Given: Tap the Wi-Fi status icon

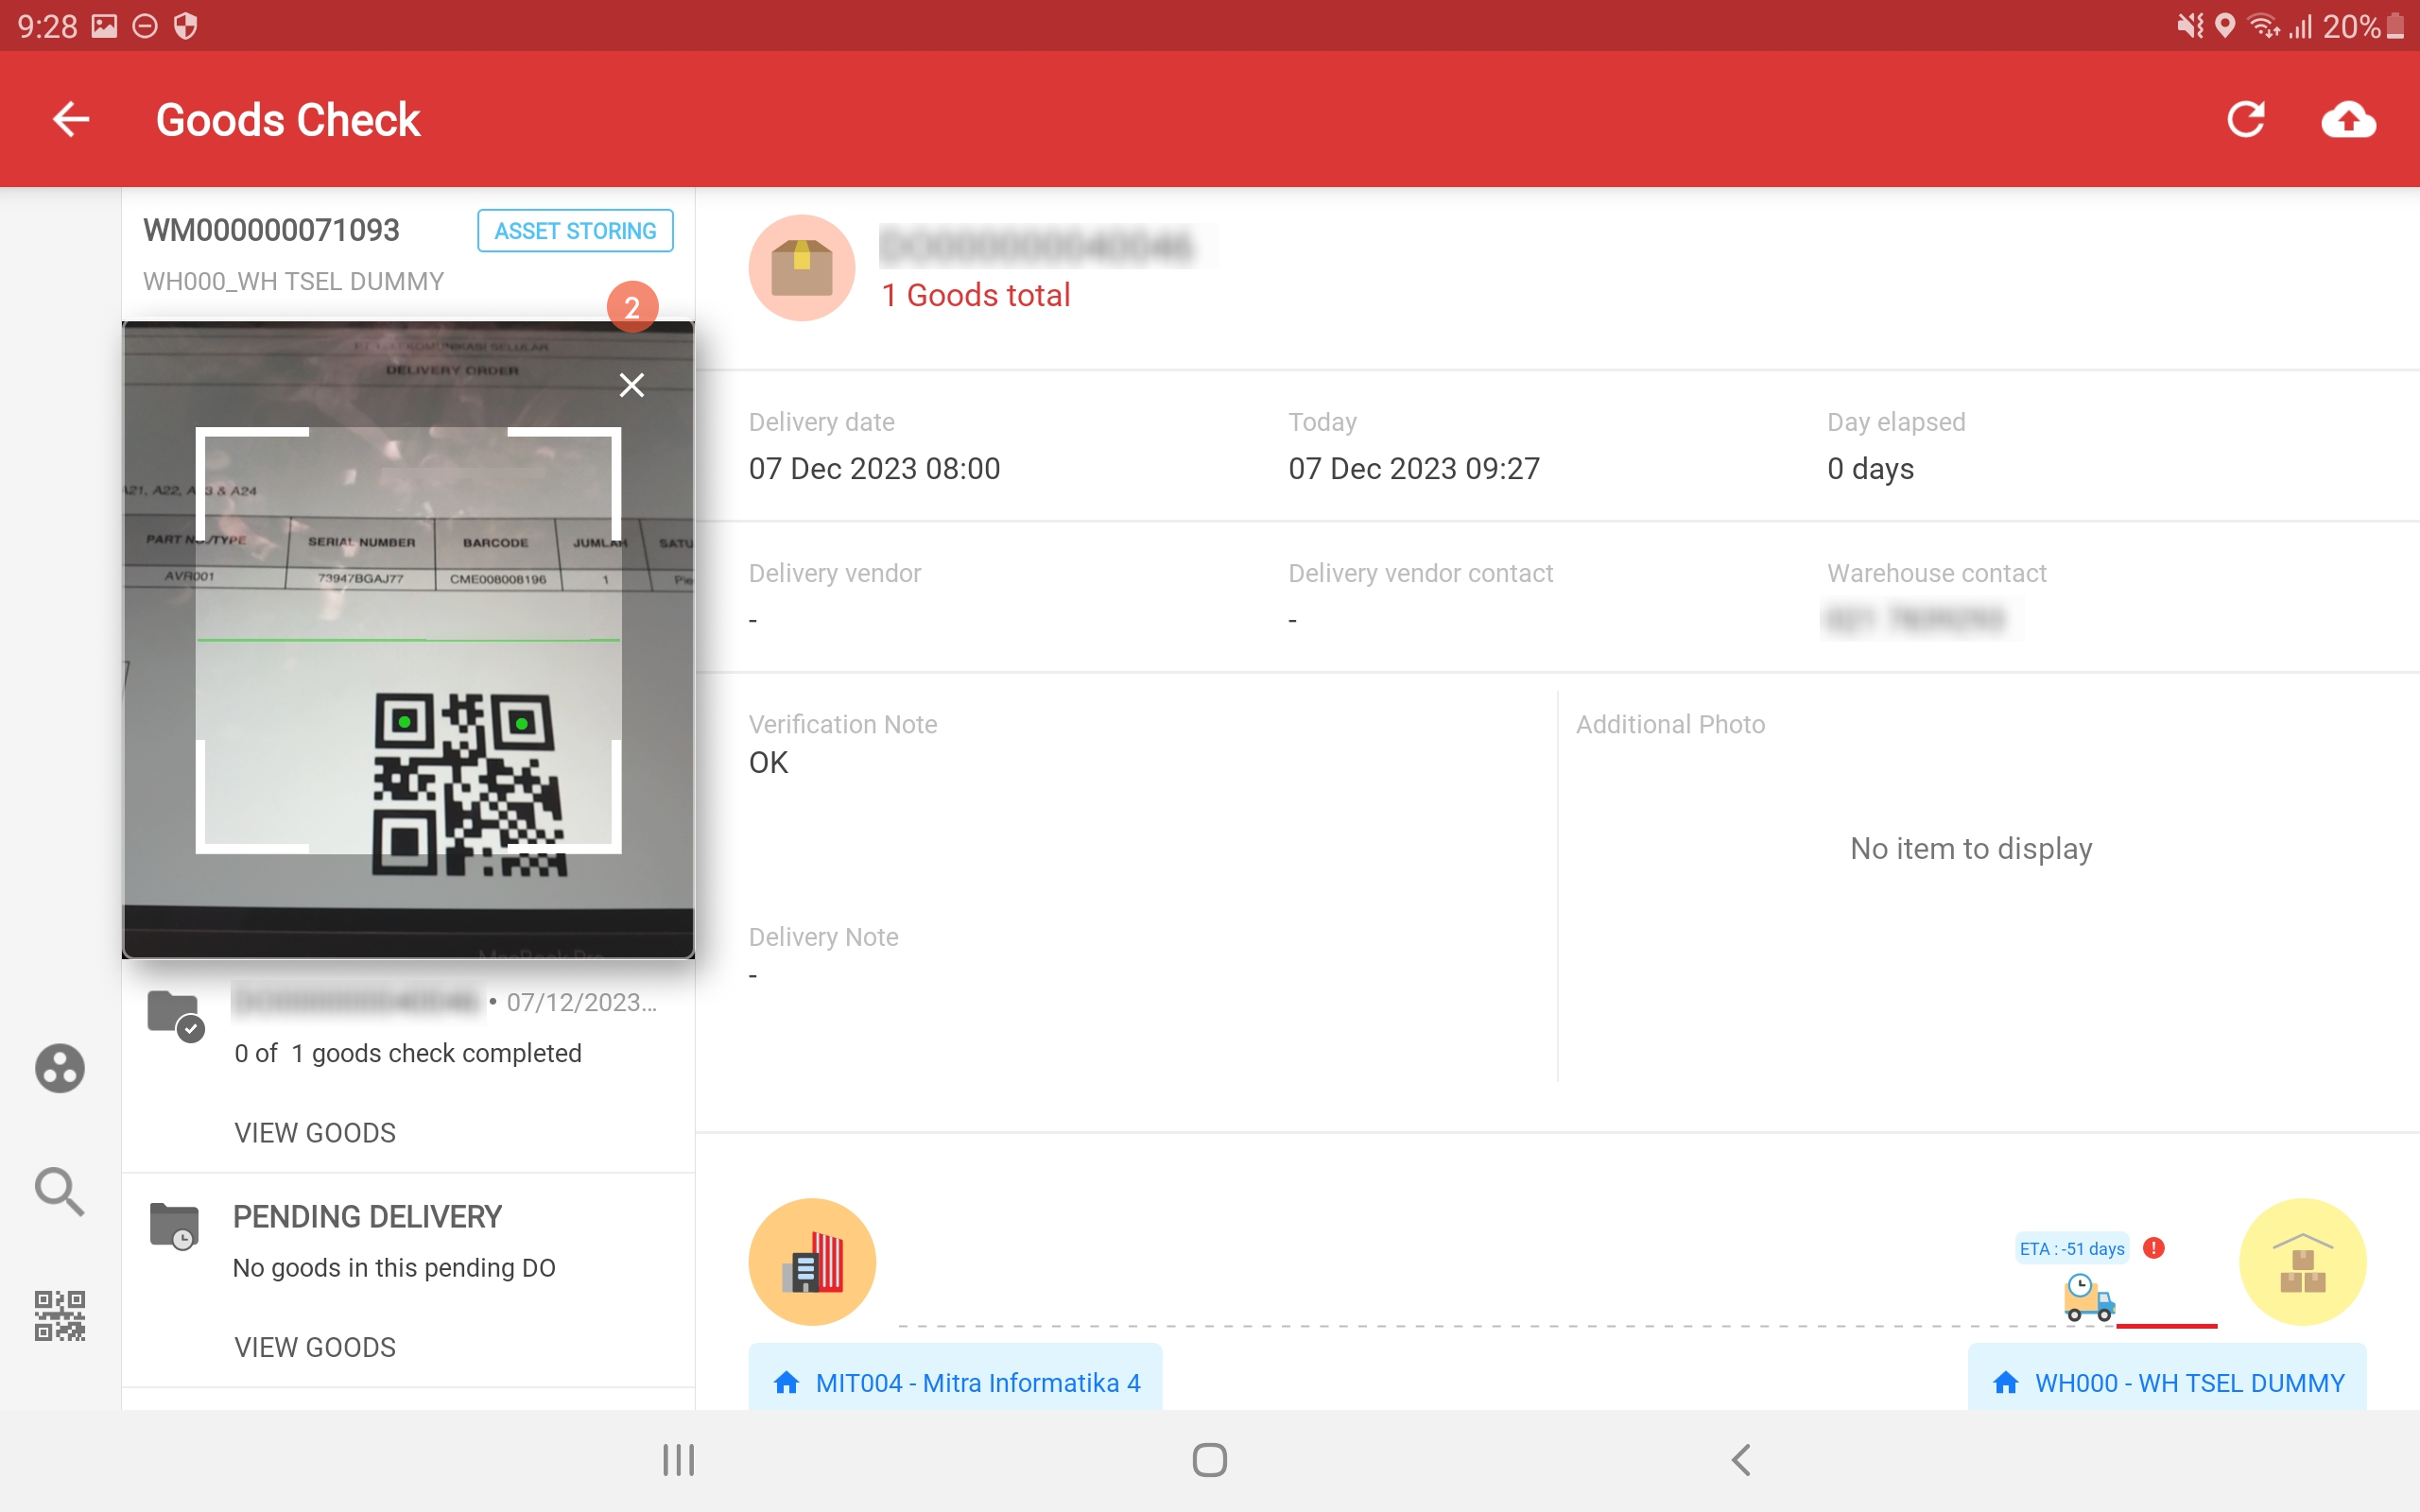Looking at the screenshot, I should (2264, 26).
